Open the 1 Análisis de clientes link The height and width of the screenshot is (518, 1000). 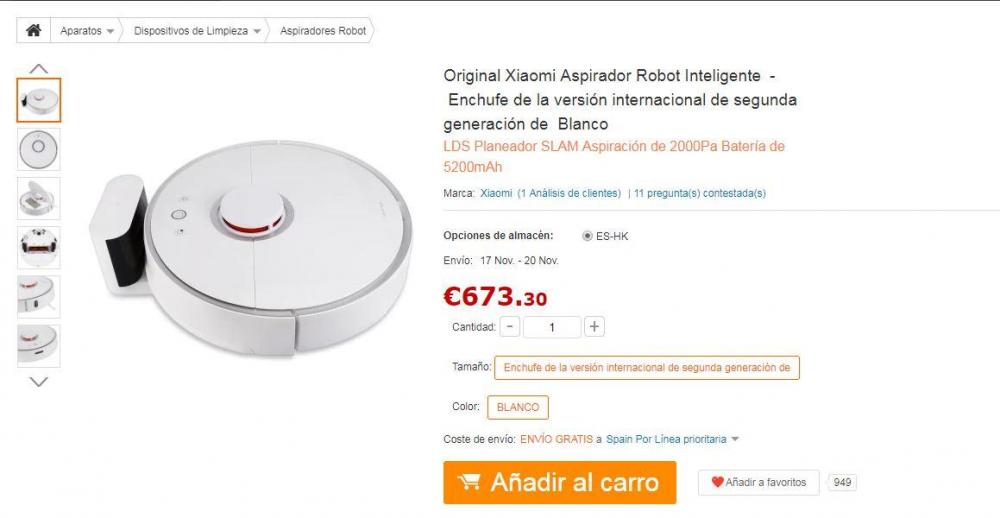pos(569,193)
